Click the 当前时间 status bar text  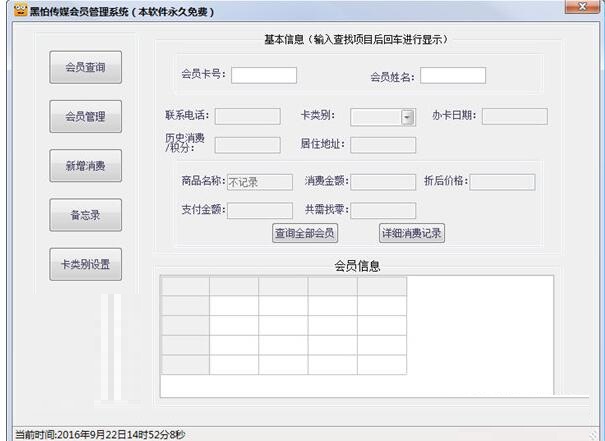(100, 435)
